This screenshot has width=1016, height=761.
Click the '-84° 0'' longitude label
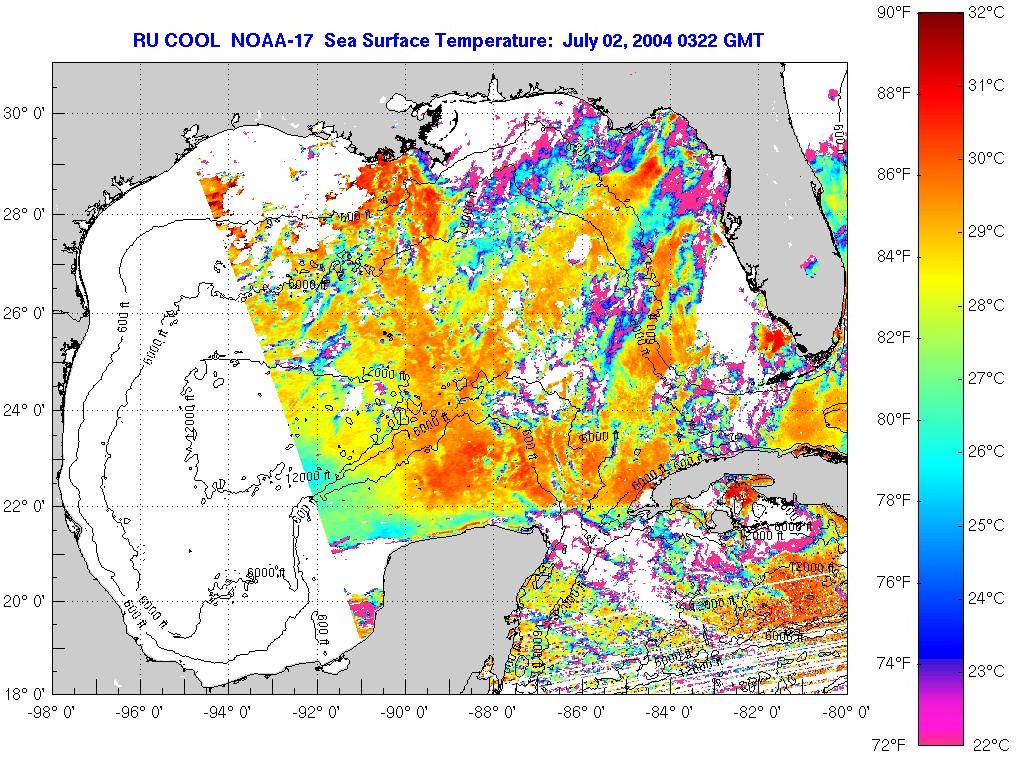pos(669,713)
